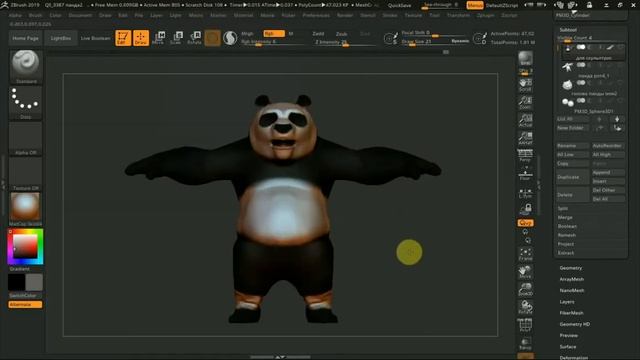Open the Standard brush thumbnail
The image size is (640, 360).
(x=26, y=67)
